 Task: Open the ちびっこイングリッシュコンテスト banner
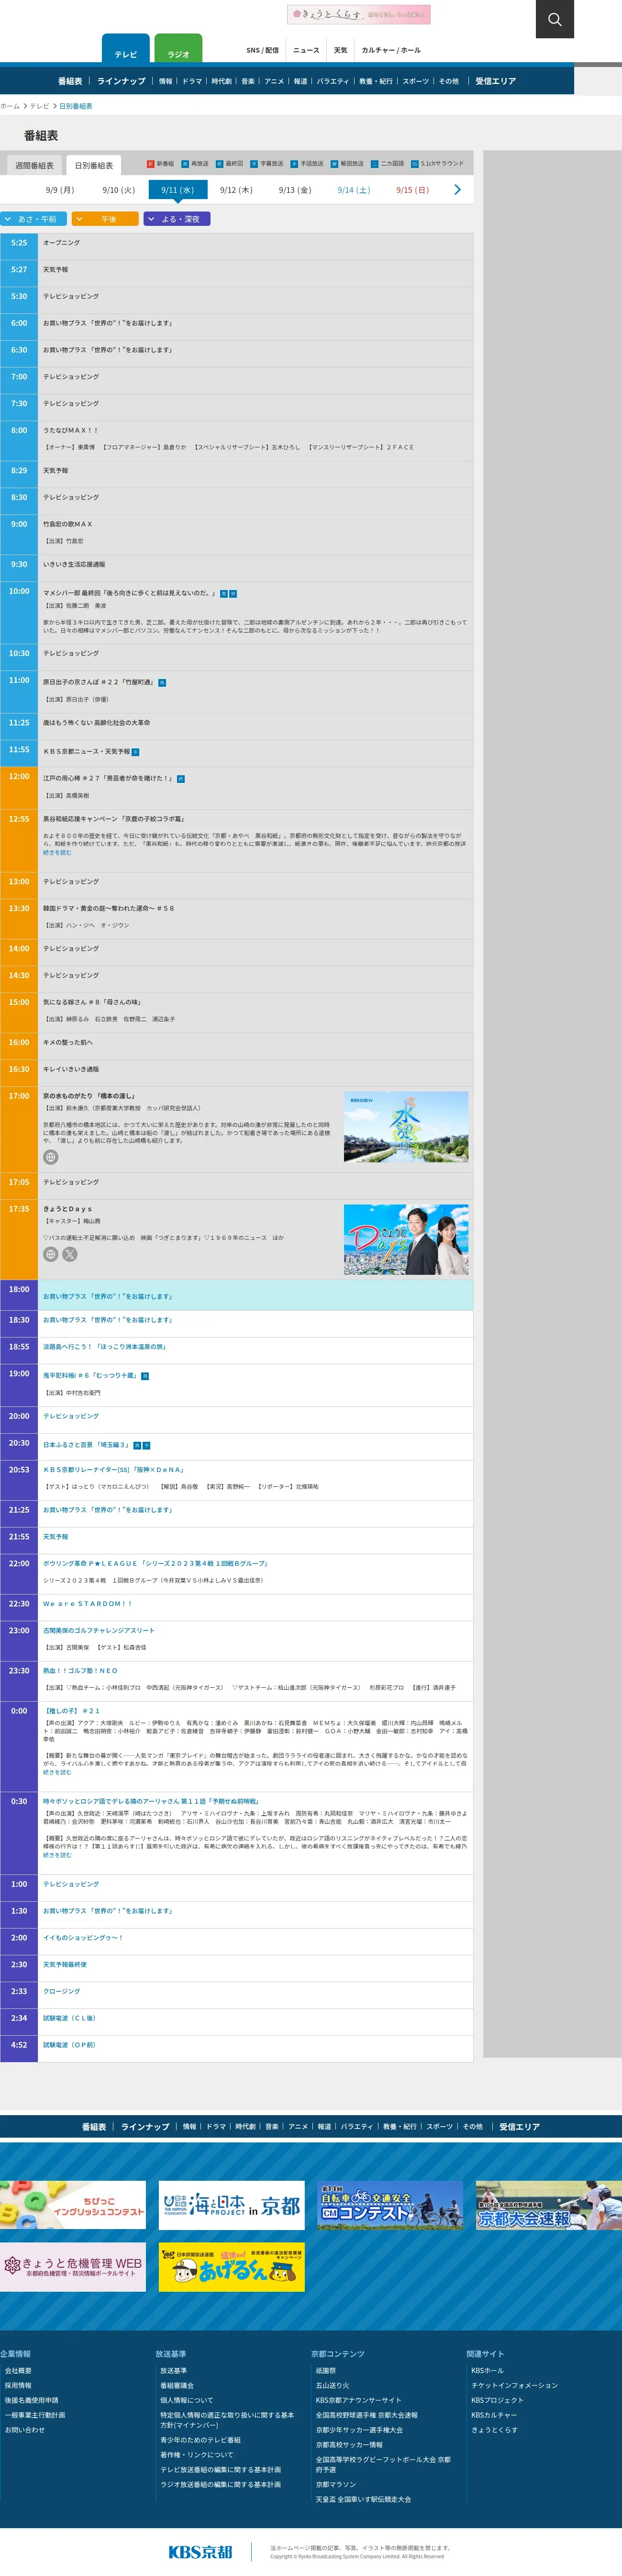tap(73, 2206)
